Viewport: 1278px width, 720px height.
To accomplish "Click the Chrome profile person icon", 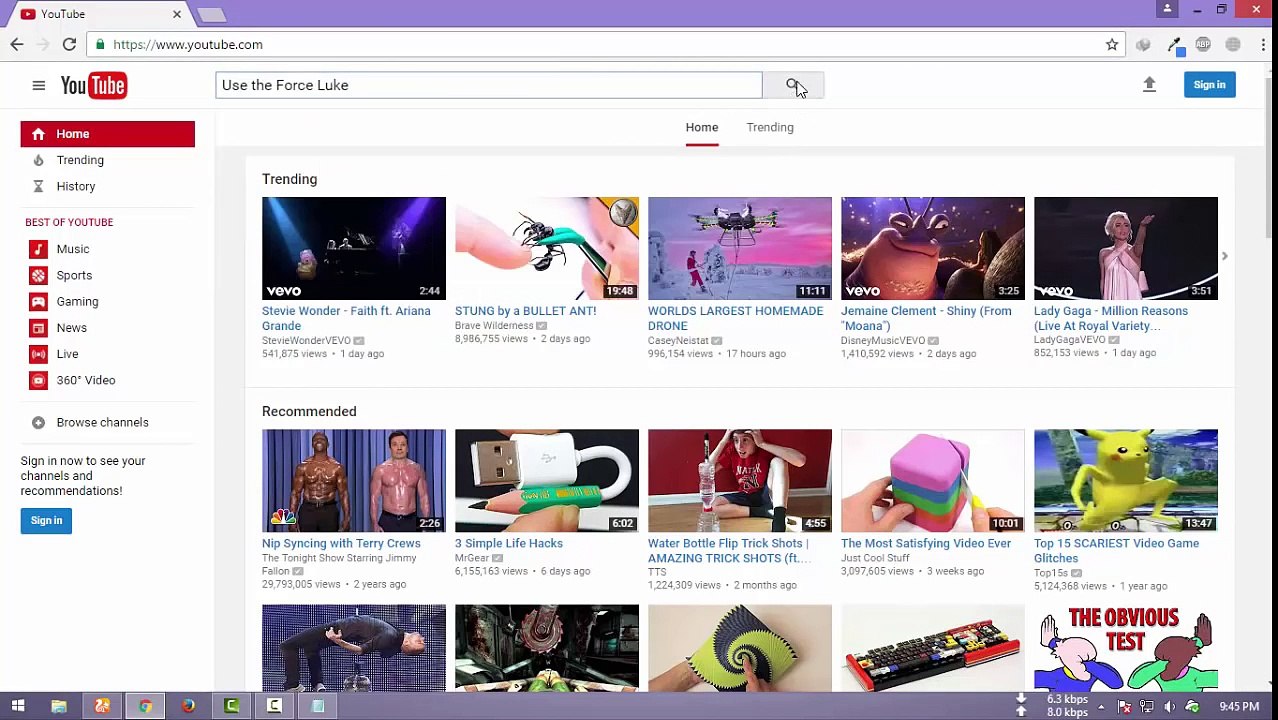I will click(1167, 9).
